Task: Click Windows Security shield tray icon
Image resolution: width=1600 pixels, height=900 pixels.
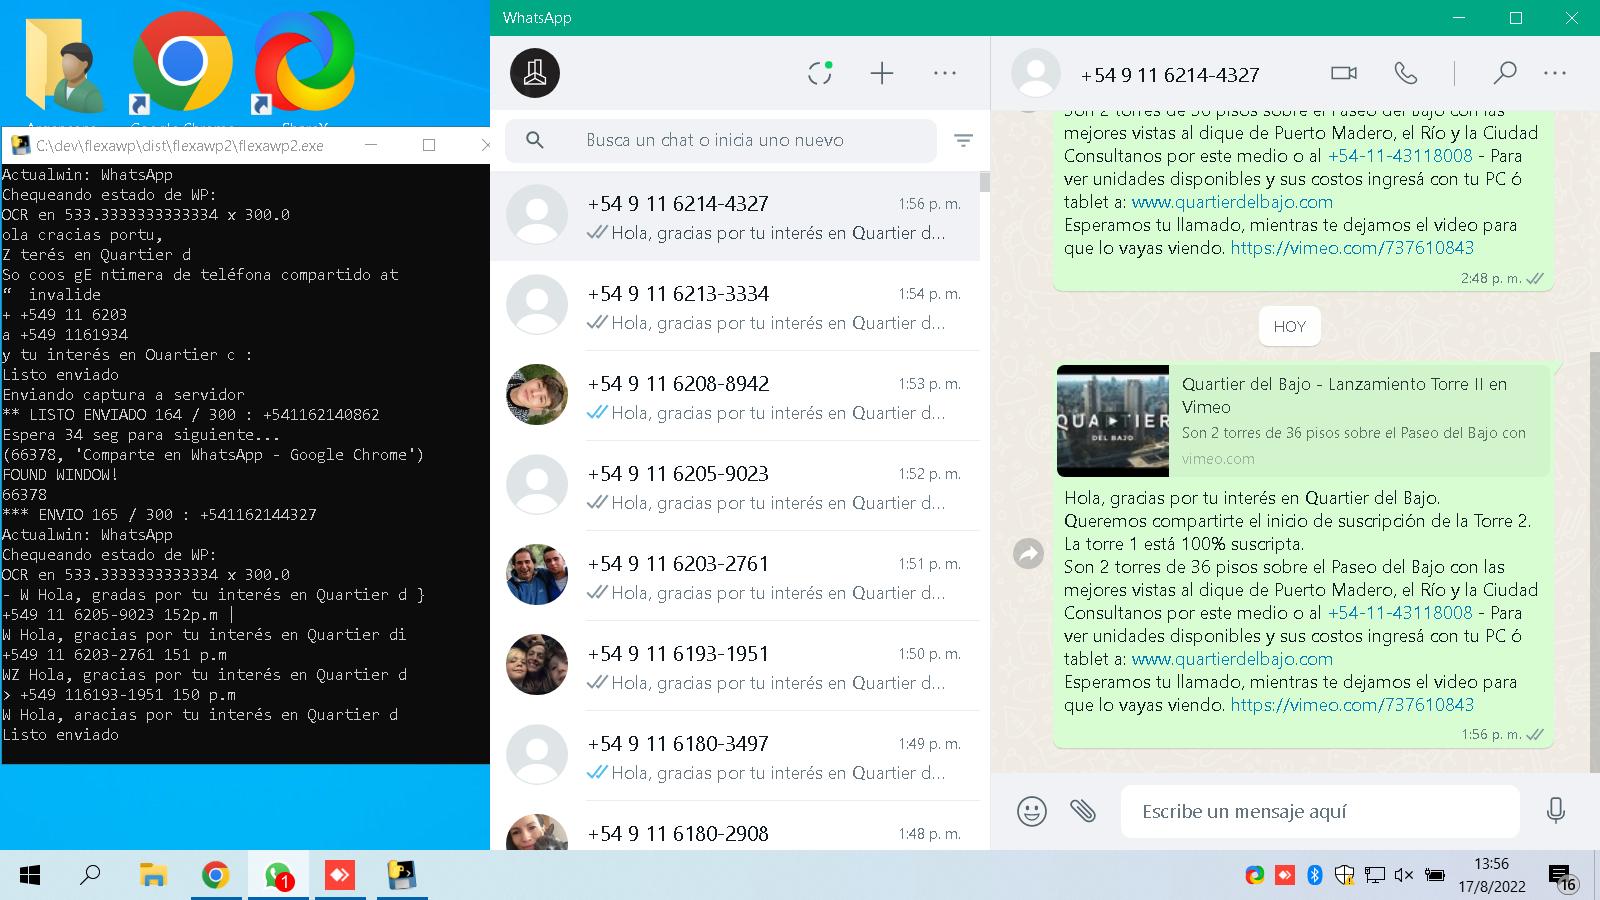Action: pos(1345,876)
